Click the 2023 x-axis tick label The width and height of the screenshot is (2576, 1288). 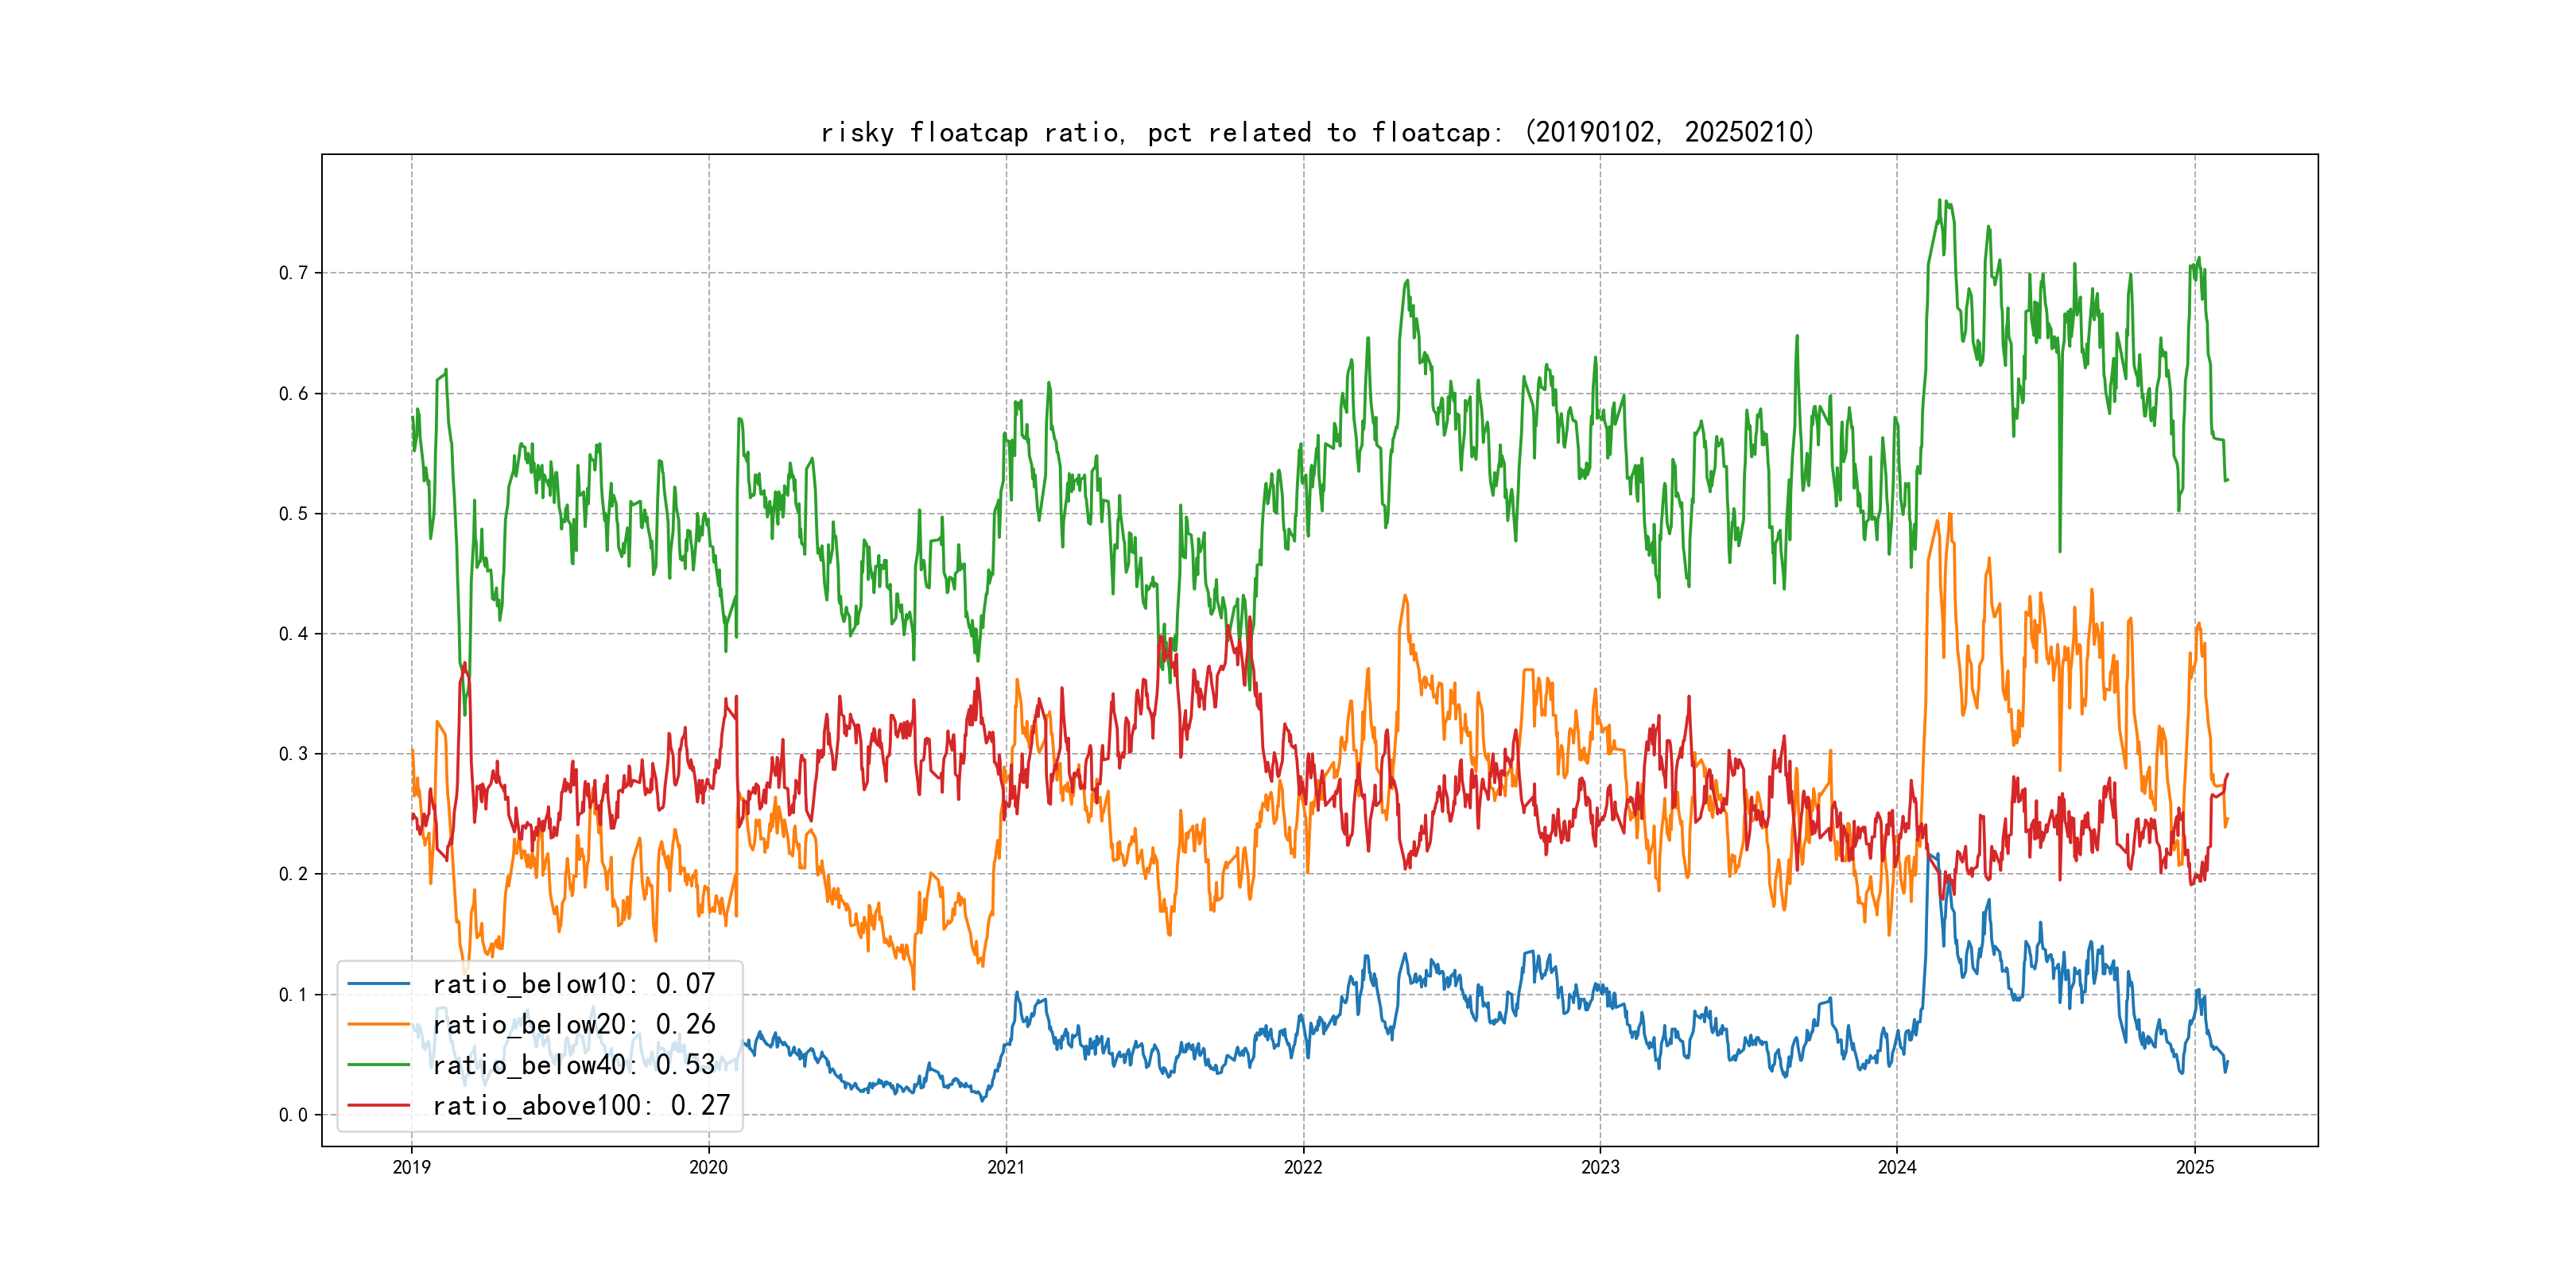pos(1600,1167)
